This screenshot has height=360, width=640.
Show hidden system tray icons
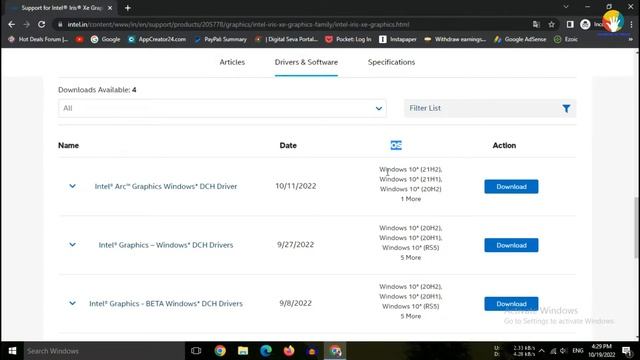coord(542,351)
